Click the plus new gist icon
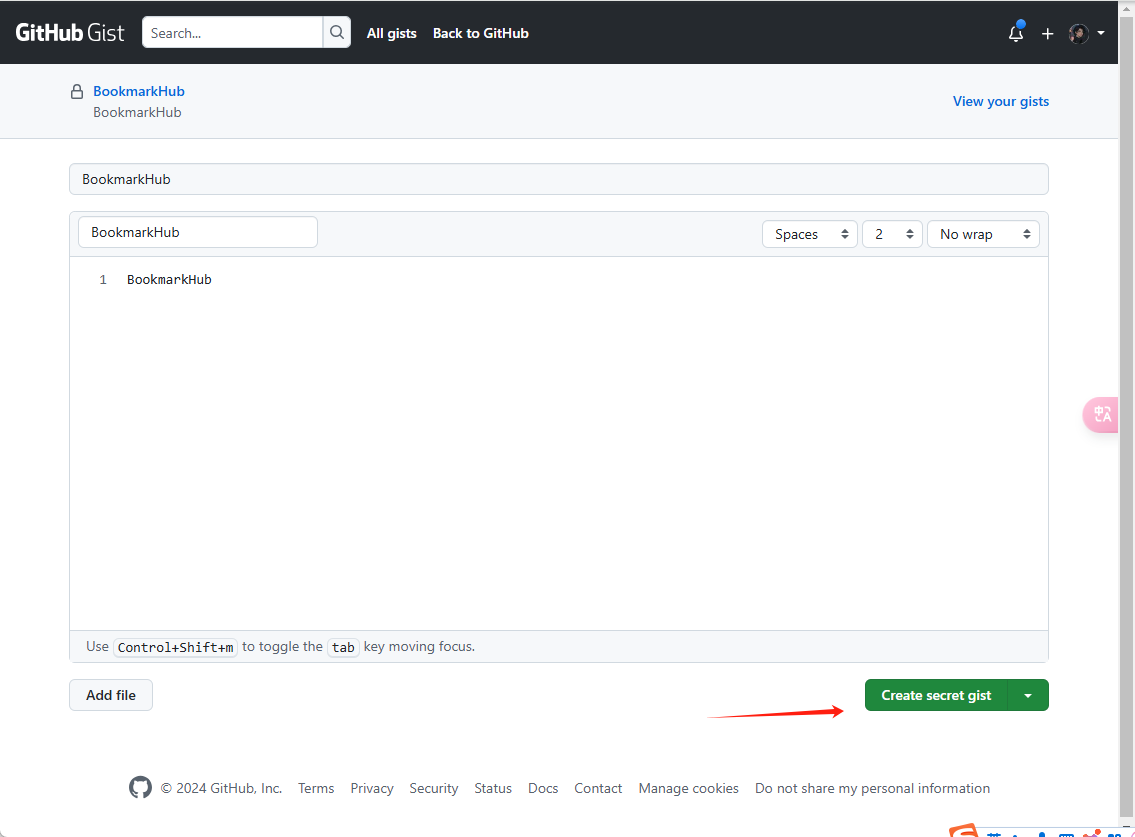 (x=1047, y=33)
